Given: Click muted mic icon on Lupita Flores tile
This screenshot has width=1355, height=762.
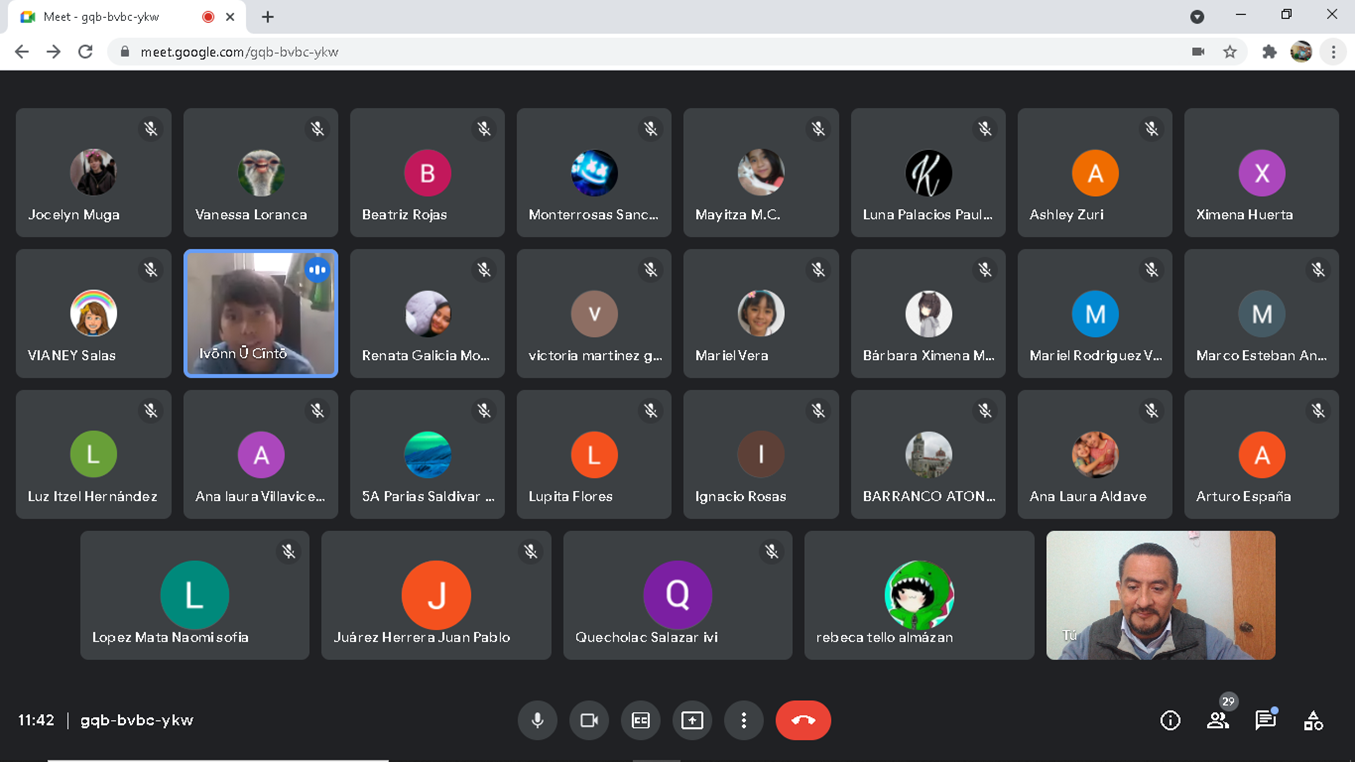Looking at the screenshot, I should click(651, 411).
